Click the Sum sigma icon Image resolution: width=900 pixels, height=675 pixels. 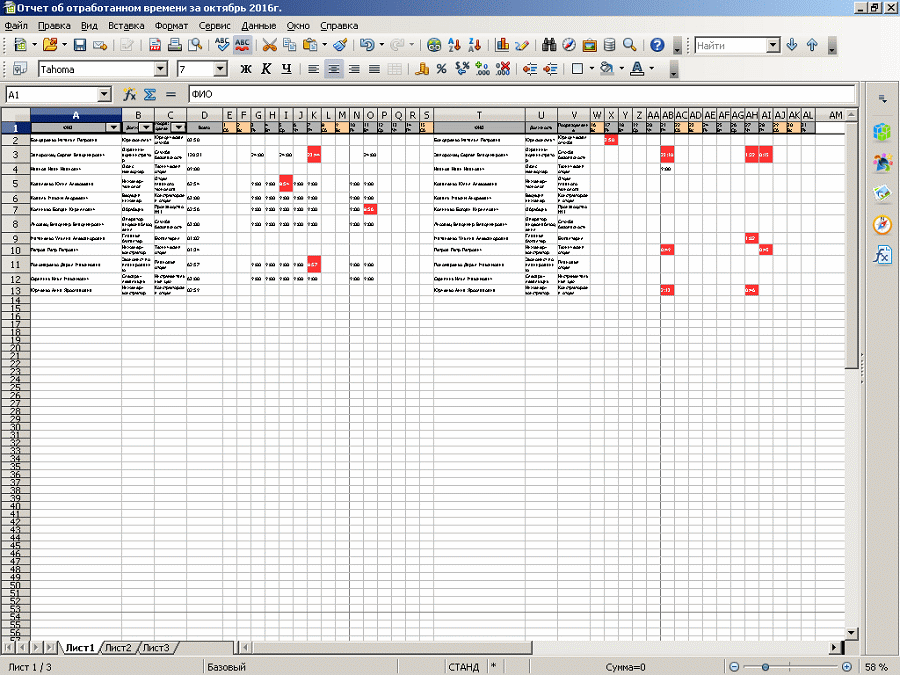(x=149, y=94)
